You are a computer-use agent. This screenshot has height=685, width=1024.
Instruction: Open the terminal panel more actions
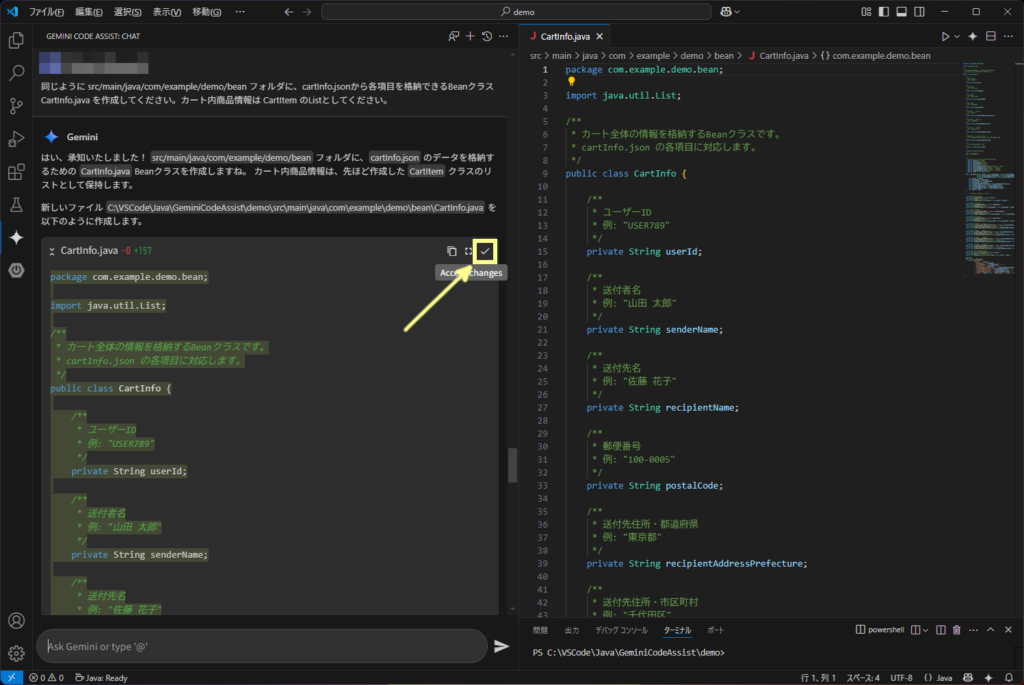(x=974, y=630)
